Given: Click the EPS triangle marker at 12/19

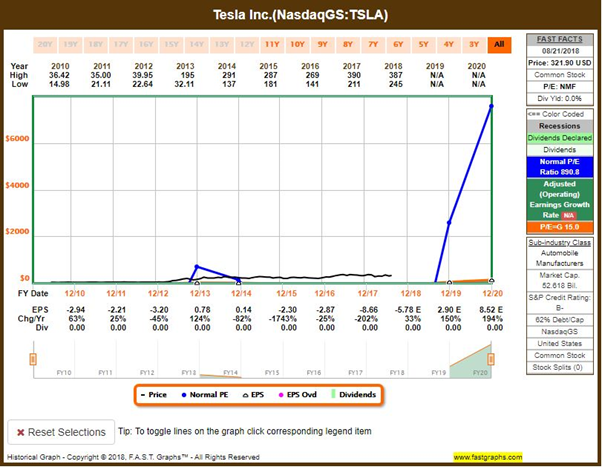Looking at the screenshot, I should coord(449,282).
